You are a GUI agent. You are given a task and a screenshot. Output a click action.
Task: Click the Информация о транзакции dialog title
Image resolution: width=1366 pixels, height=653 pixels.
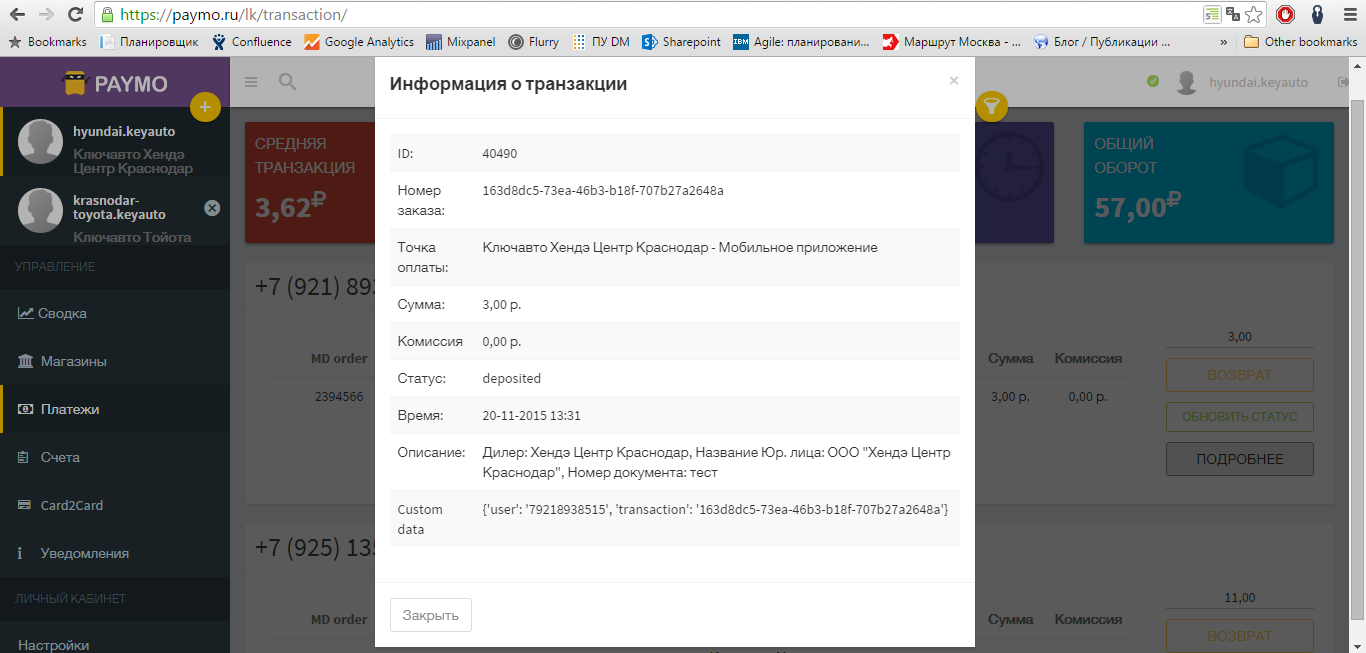pyautogui.click(x=508, y=84)
